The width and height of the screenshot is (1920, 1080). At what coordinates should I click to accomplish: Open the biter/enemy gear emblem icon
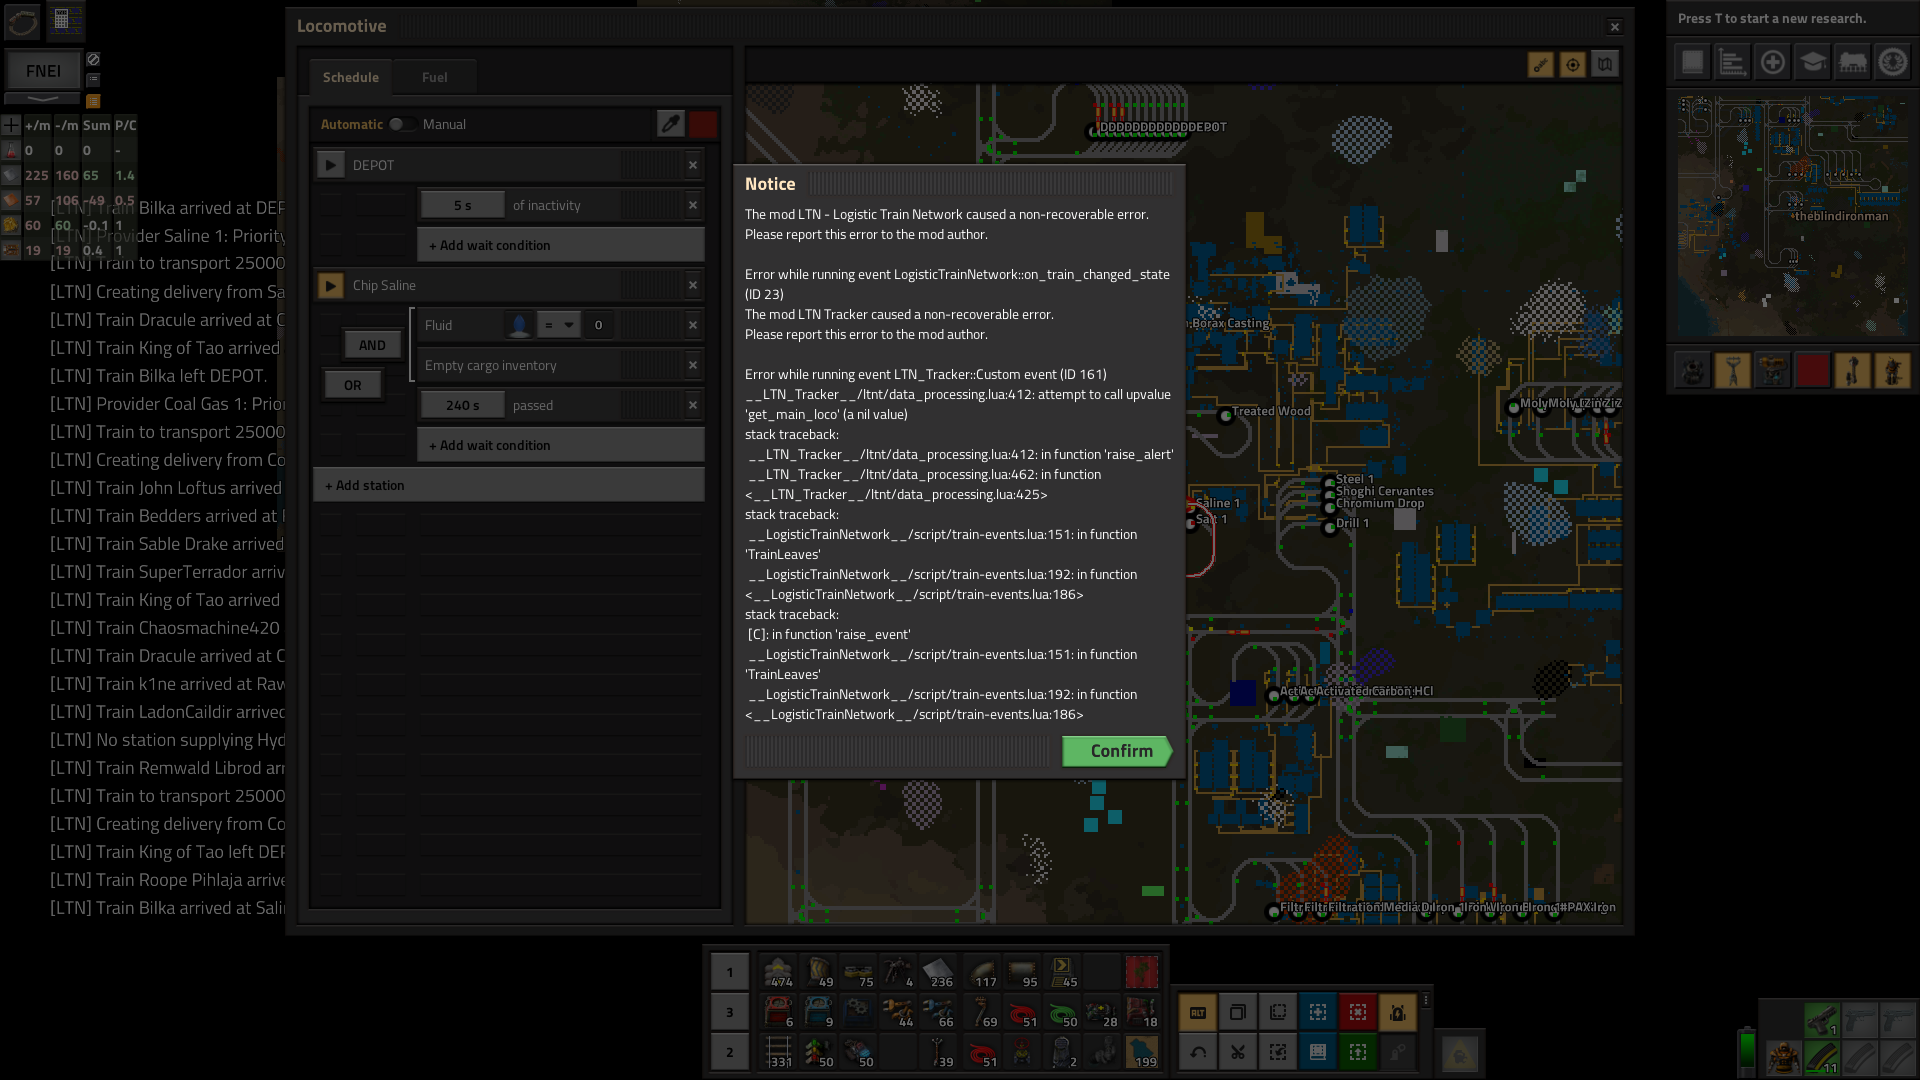[x=1892, y=62]
